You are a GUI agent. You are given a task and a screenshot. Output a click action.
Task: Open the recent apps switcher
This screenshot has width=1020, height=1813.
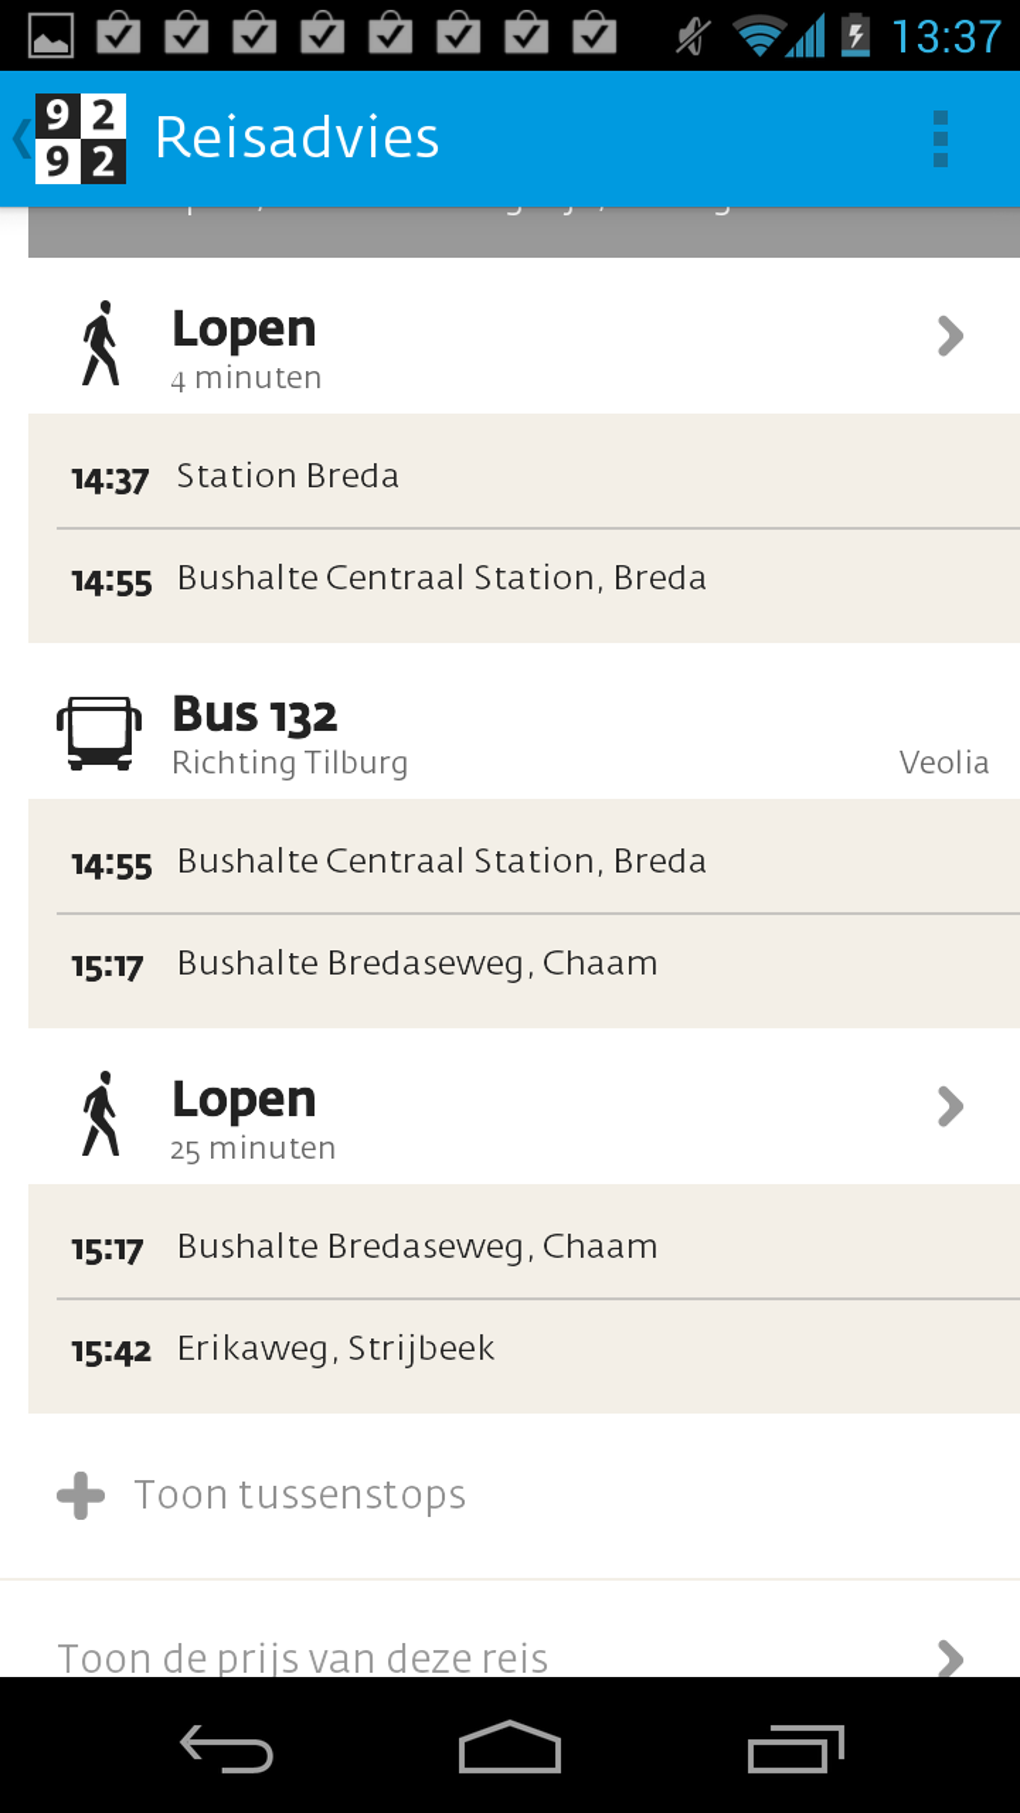[x=795, y=1748]
